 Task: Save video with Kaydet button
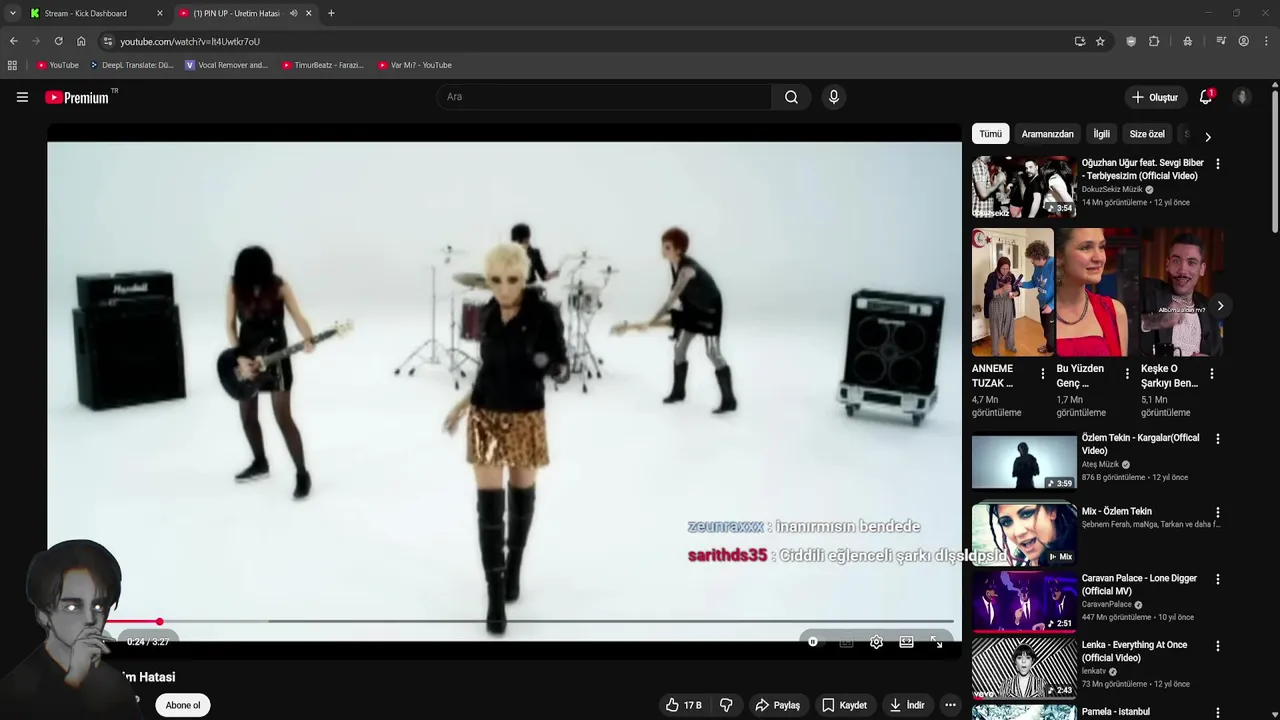(x=844, y=705)
